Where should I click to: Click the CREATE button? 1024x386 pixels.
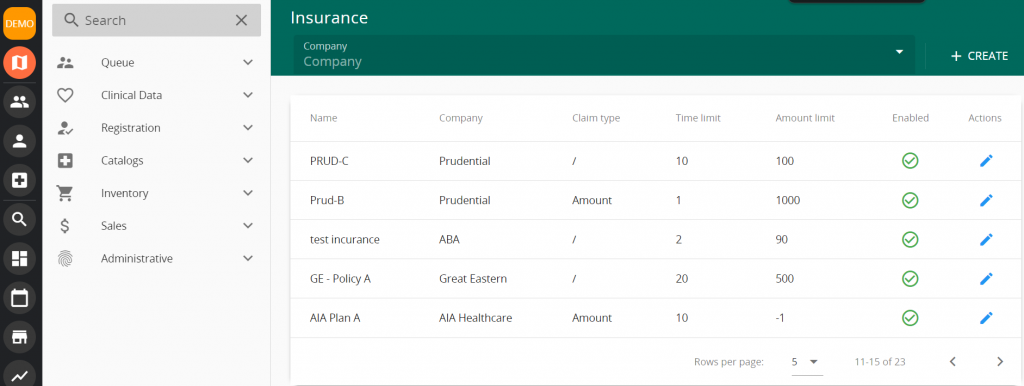click(x=979, y=56)
